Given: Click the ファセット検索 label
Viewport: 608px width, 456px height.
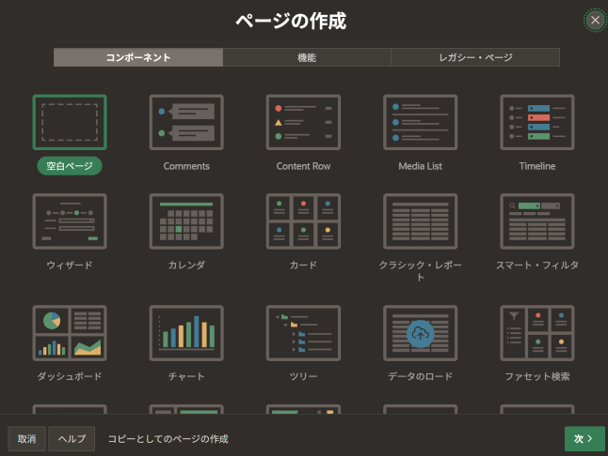Looking at the screenshot, I should pyautogui.click(x=537, y=376).
